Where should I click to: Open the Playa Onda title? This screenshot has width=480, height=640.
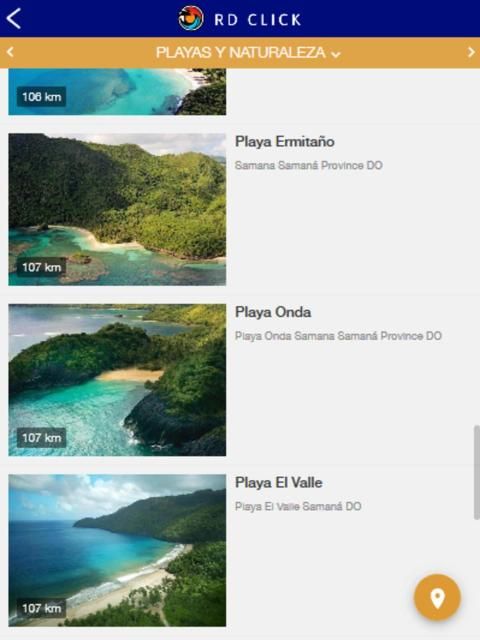pyautogui.click(x=273, y=312)
